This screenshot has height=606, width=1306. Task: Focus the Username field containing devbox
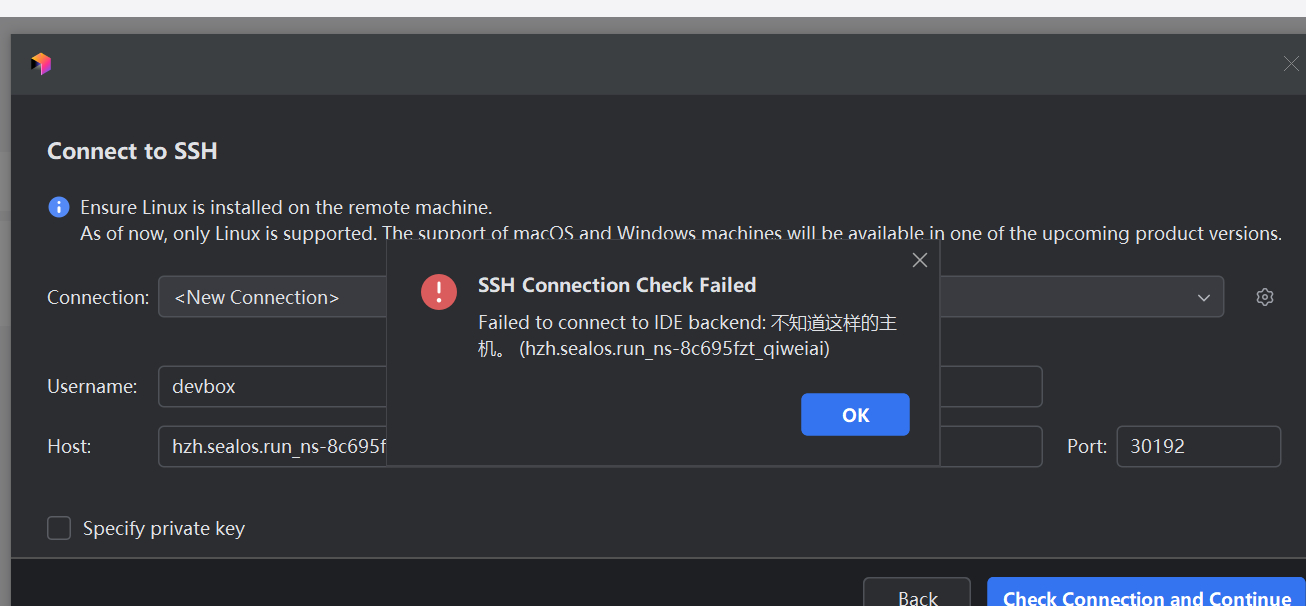tap(270, 386)
